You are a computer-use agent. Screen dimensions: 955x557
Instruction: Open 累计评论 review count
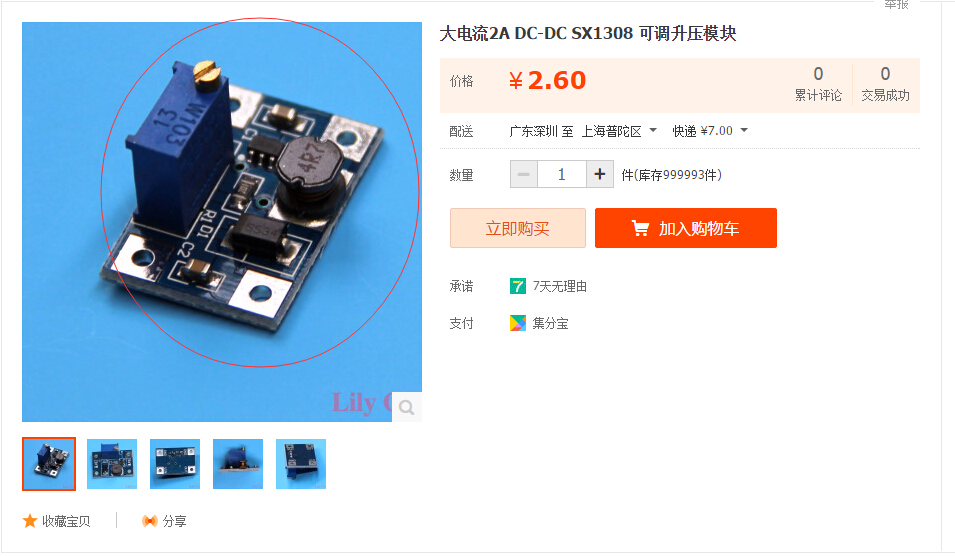pos(818,85)
